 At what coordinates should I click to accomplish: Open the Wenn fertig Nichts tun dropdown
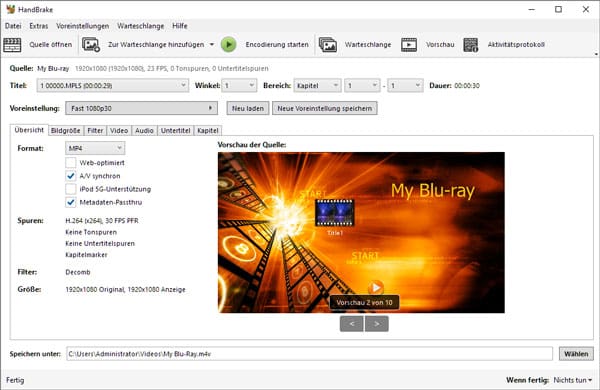coord(572,380)
